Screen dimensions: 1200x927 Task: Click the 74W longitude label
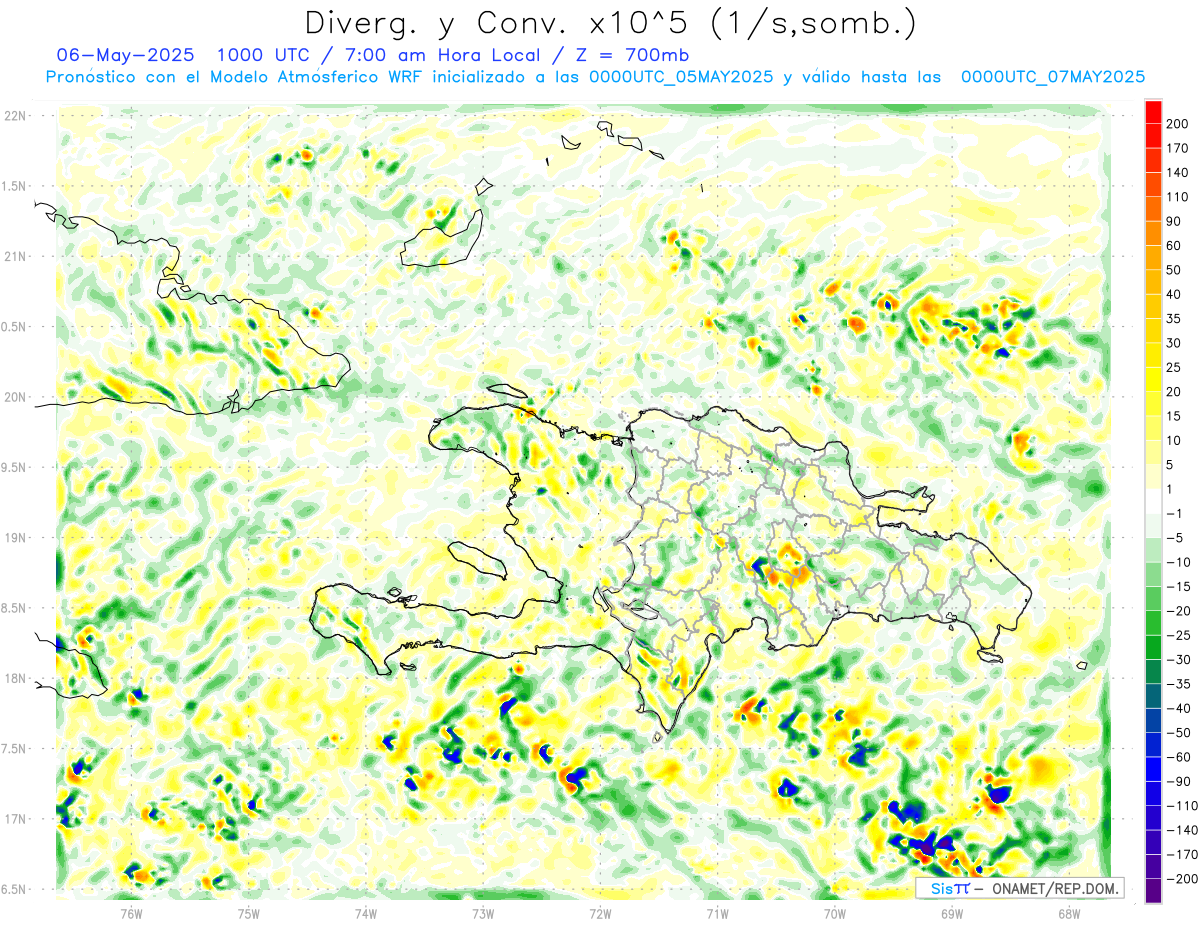click(366, 913)
